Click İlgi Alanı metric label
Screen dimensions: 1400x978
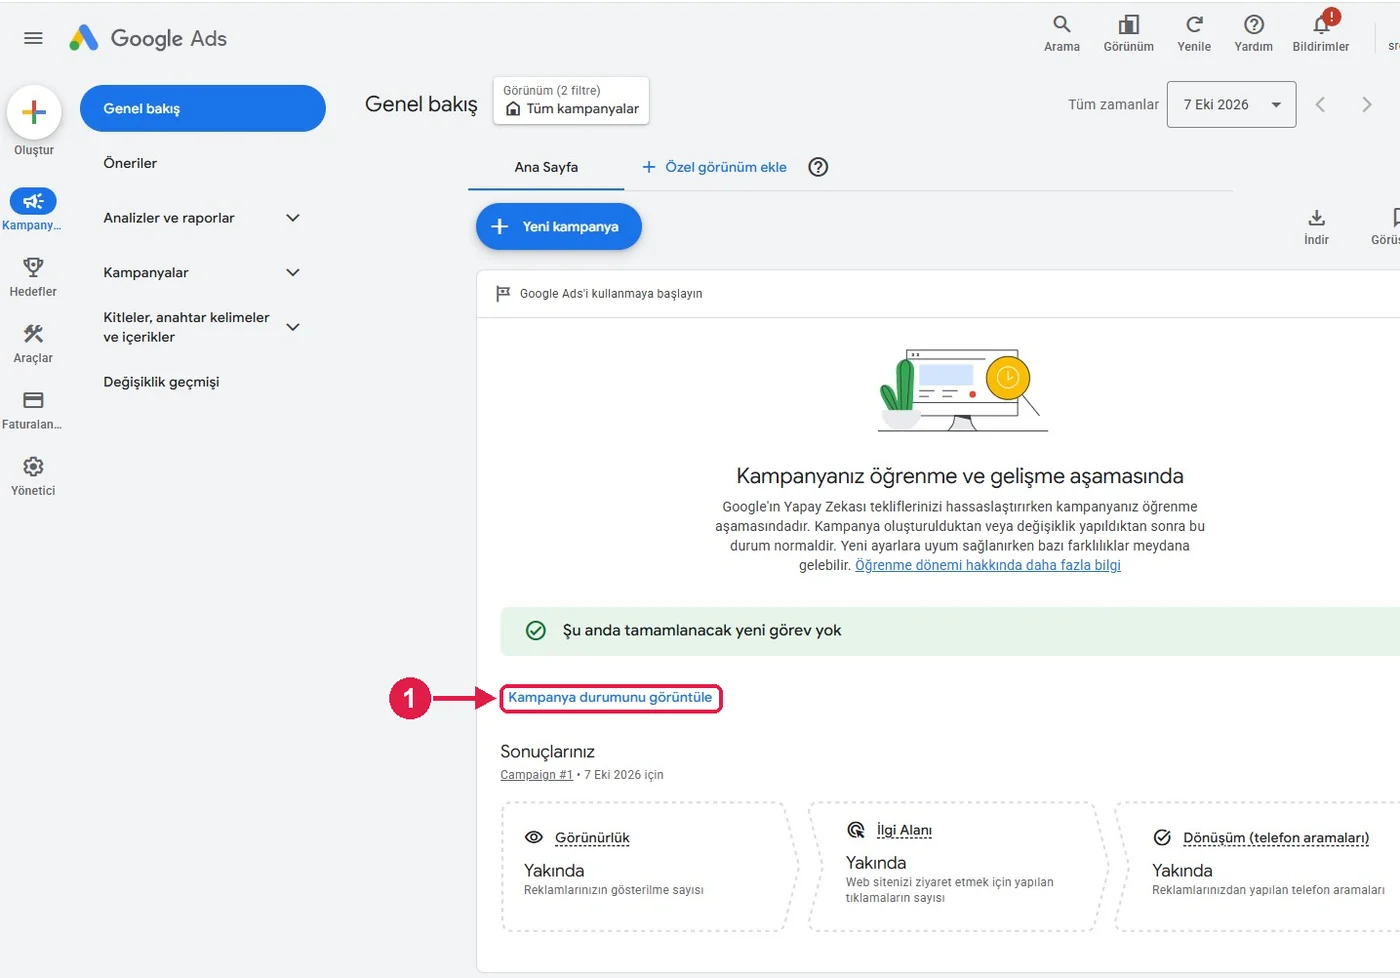904,830
